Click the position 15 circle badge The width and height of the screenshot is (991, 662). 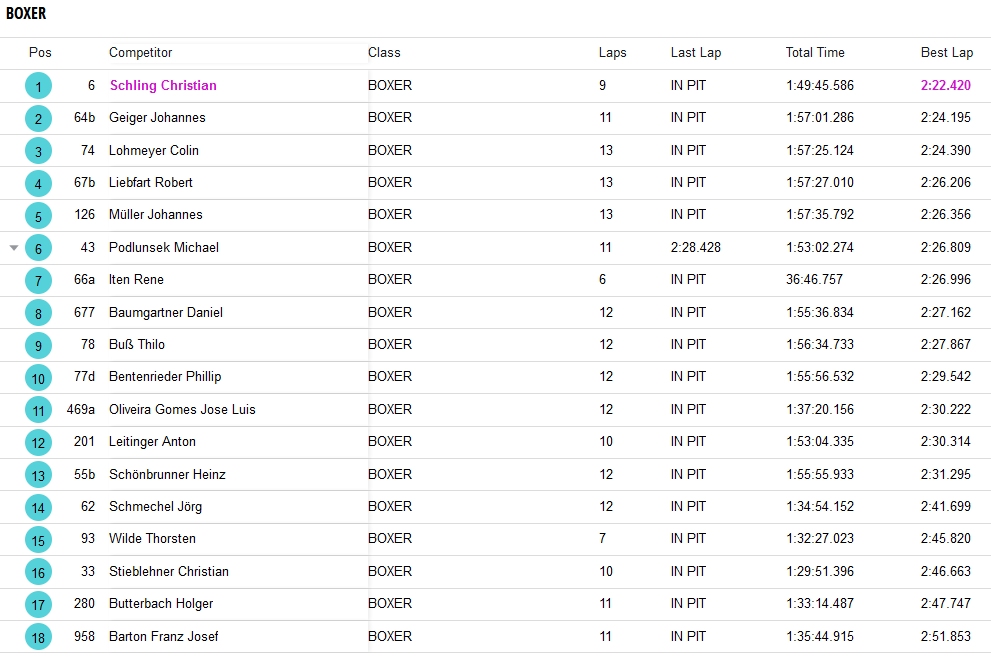[38, 540]
